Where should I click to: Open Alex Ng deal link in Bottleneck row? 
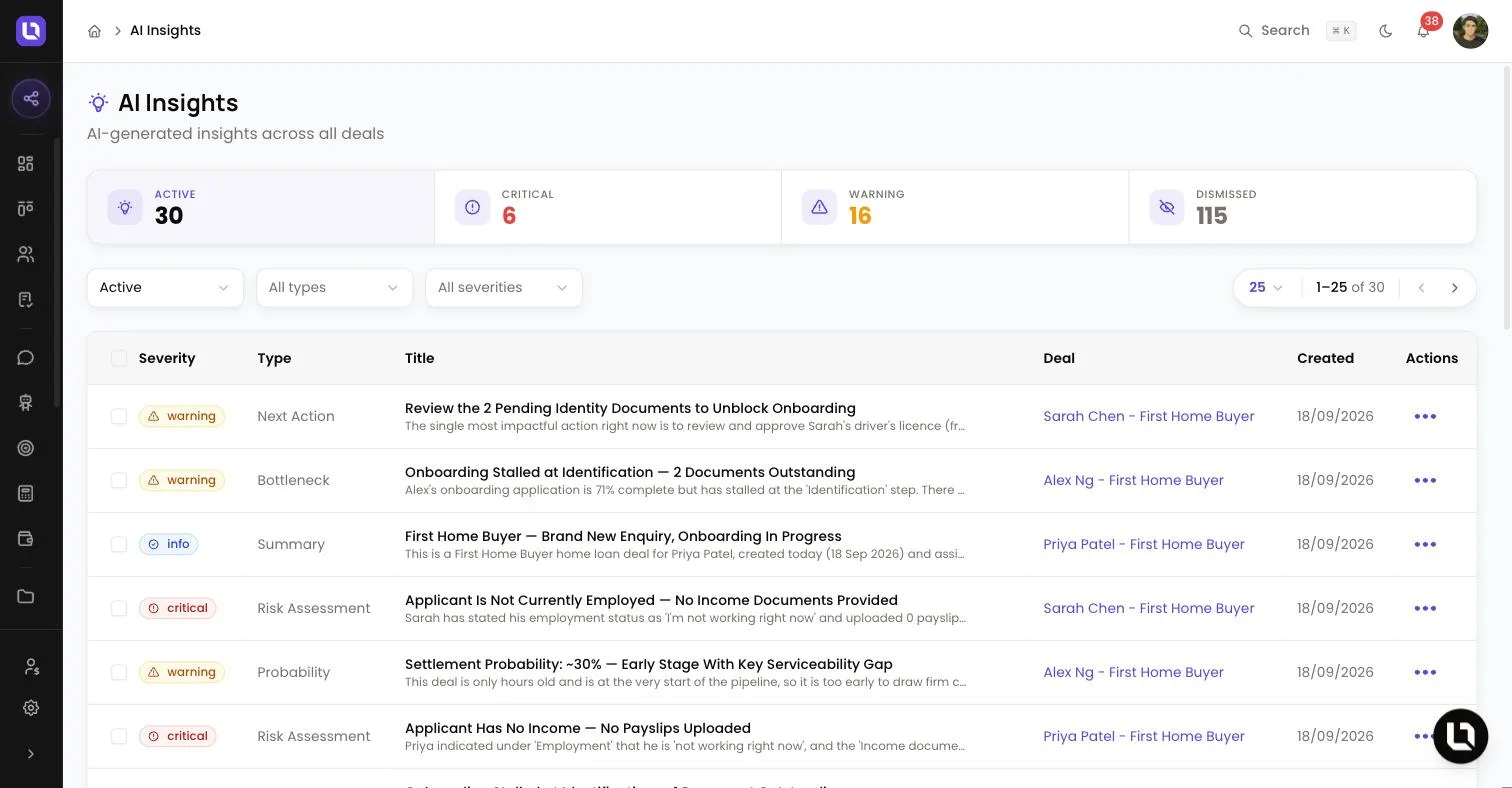1133,480
